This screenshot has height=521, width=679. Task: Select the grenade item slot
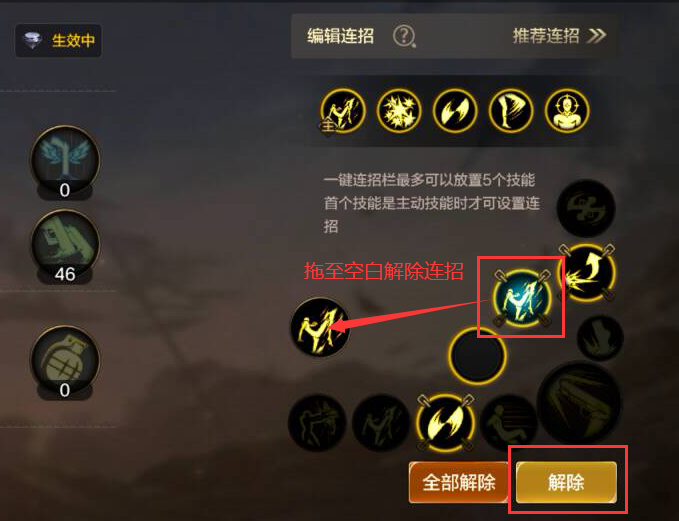pos(65,363)
